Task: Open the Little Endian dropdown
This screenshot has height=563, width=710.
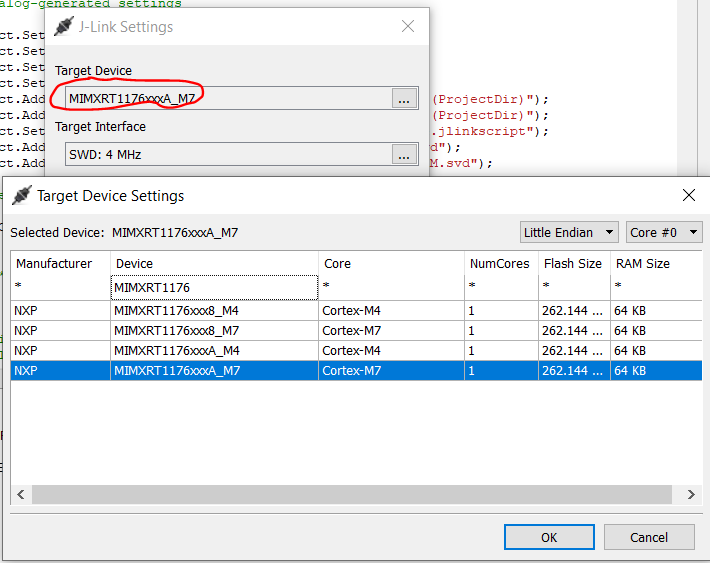Action: tap(568, 232)
